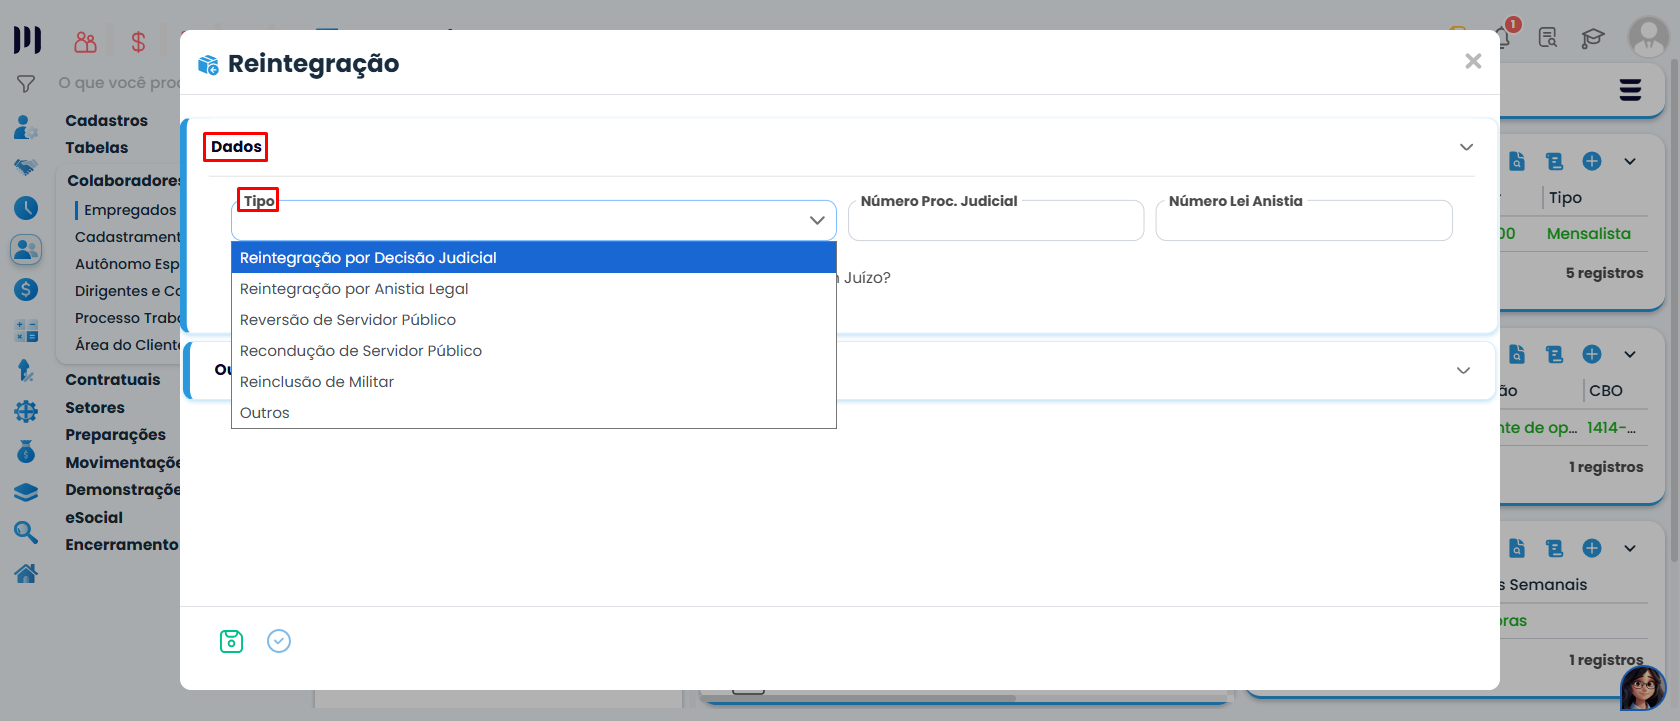
Task: Click the circled checkmark icon in the dialog footer
Action: (279, 641)
